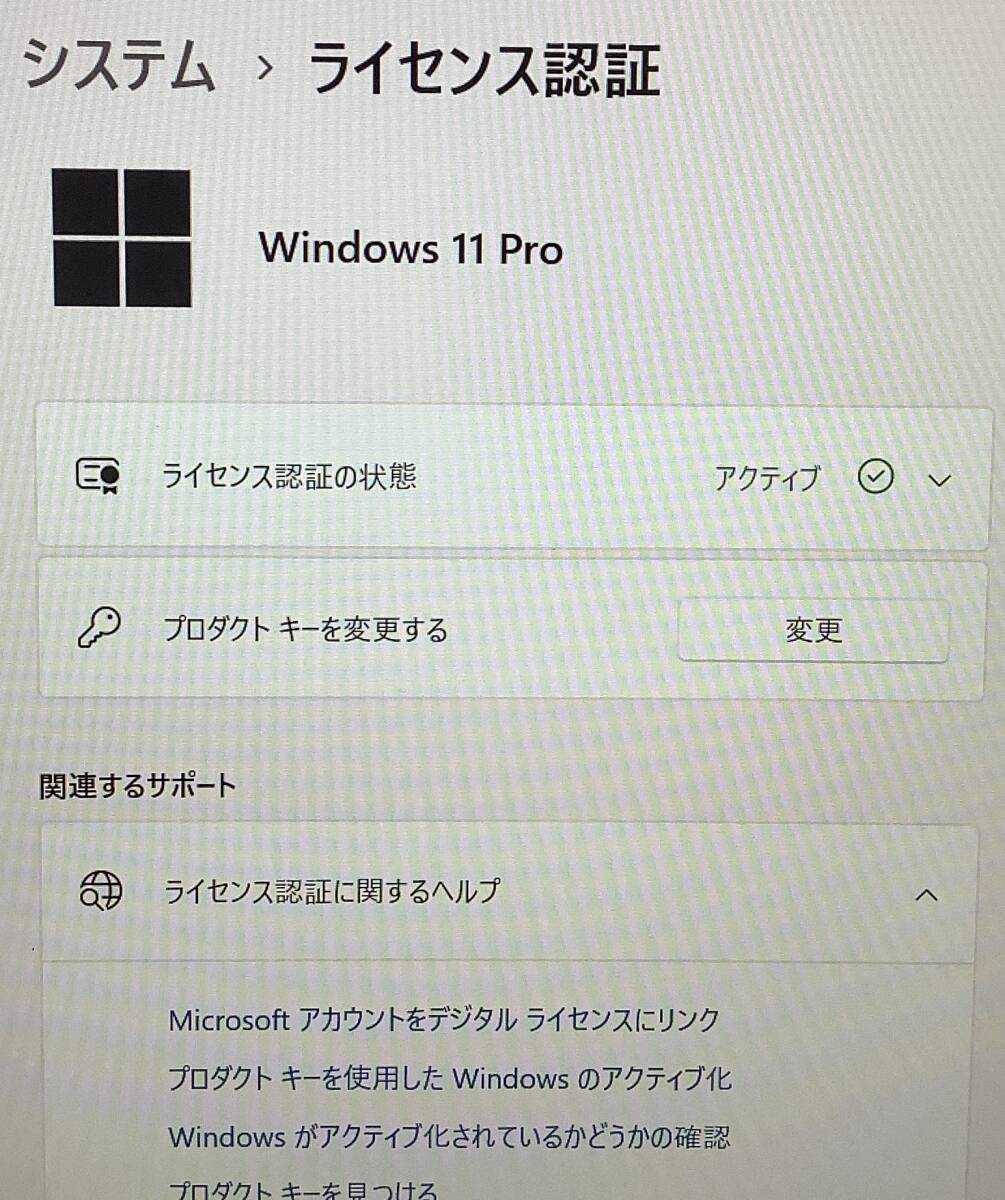Screen dimensions: 1005x1200
Task: Open Microsoft アカウントをデジタル ライセンスにリンク link
Action: point(444,1020)
